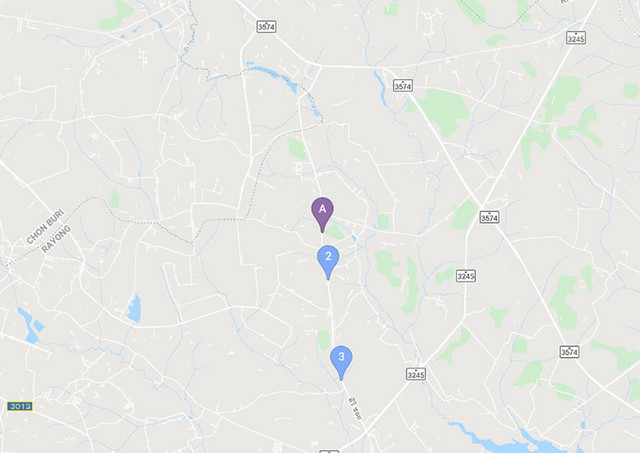Click the 3245 road shield nearest marker 3

coord(416,374)
